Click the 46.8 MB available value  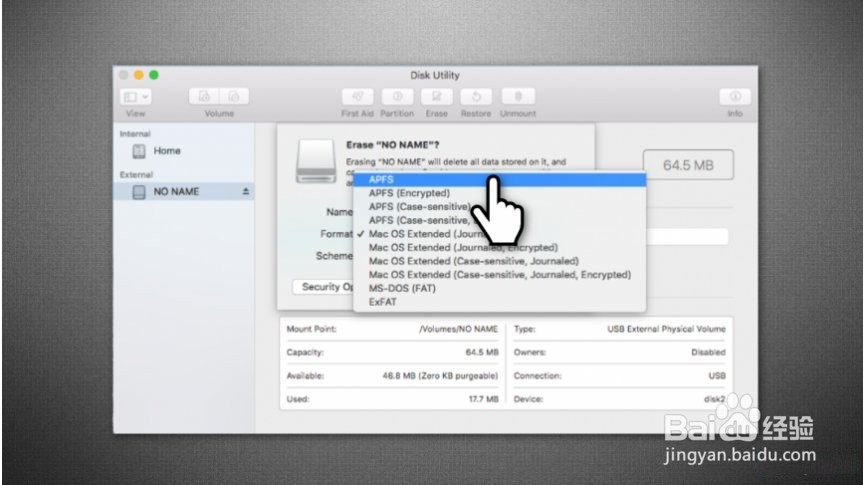(x=440, y=376)
